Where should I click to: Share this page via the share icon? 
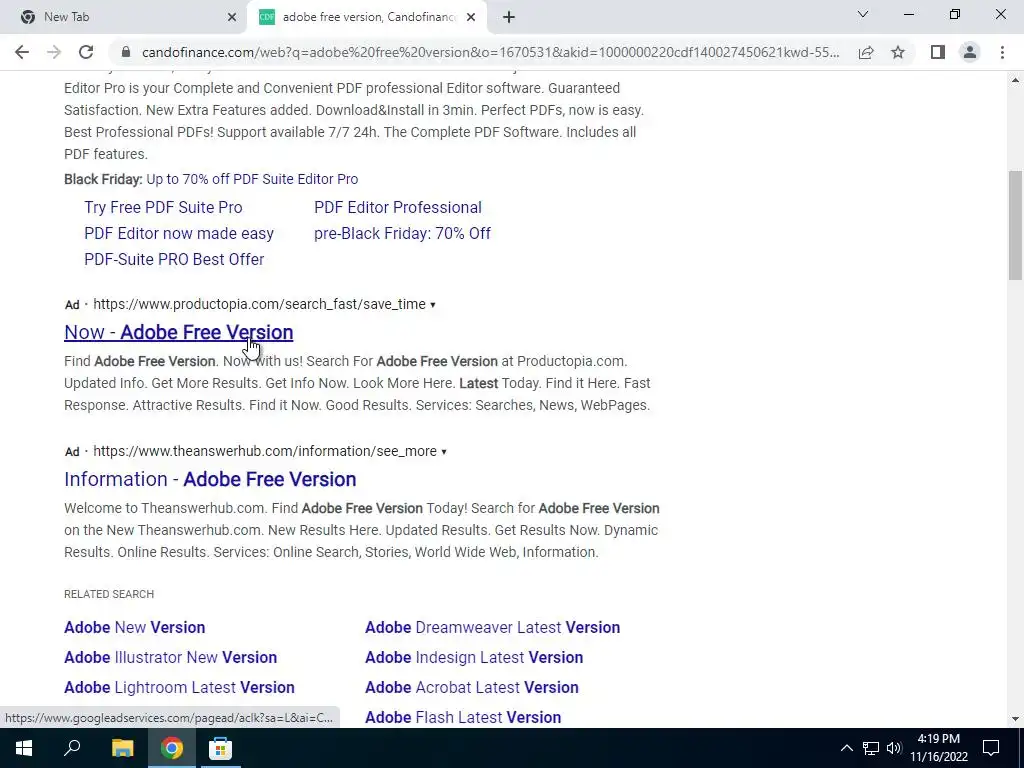point(866,52)
